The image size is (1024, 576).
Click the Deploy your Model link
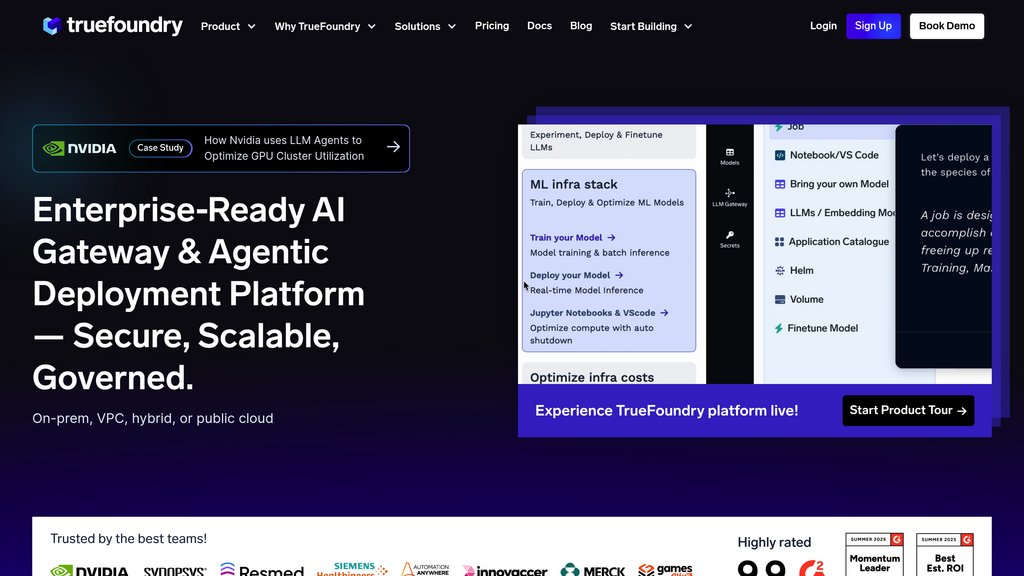(x=569, y=276)
